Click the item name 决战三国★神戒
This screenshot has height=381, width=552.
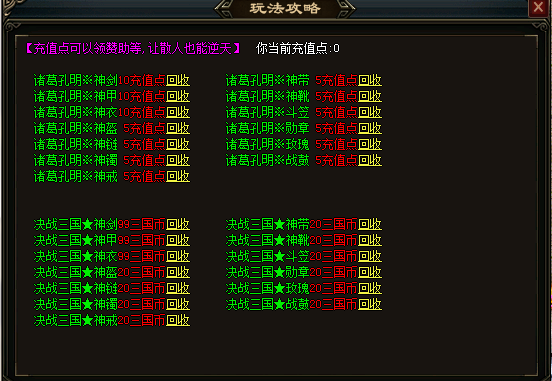point(75,320)
